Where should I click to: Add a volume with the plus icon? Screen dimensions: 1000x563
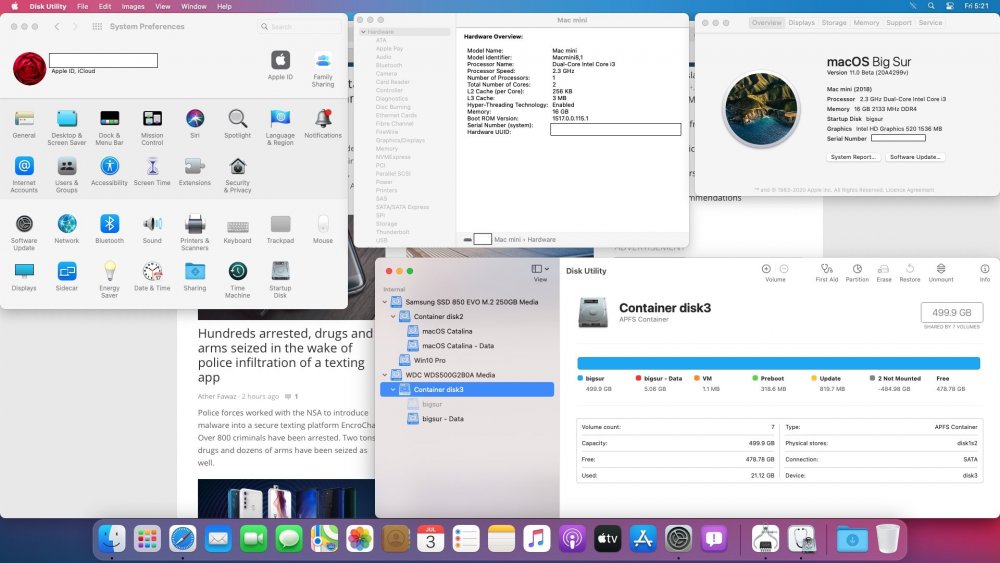(x=767, y=269)
